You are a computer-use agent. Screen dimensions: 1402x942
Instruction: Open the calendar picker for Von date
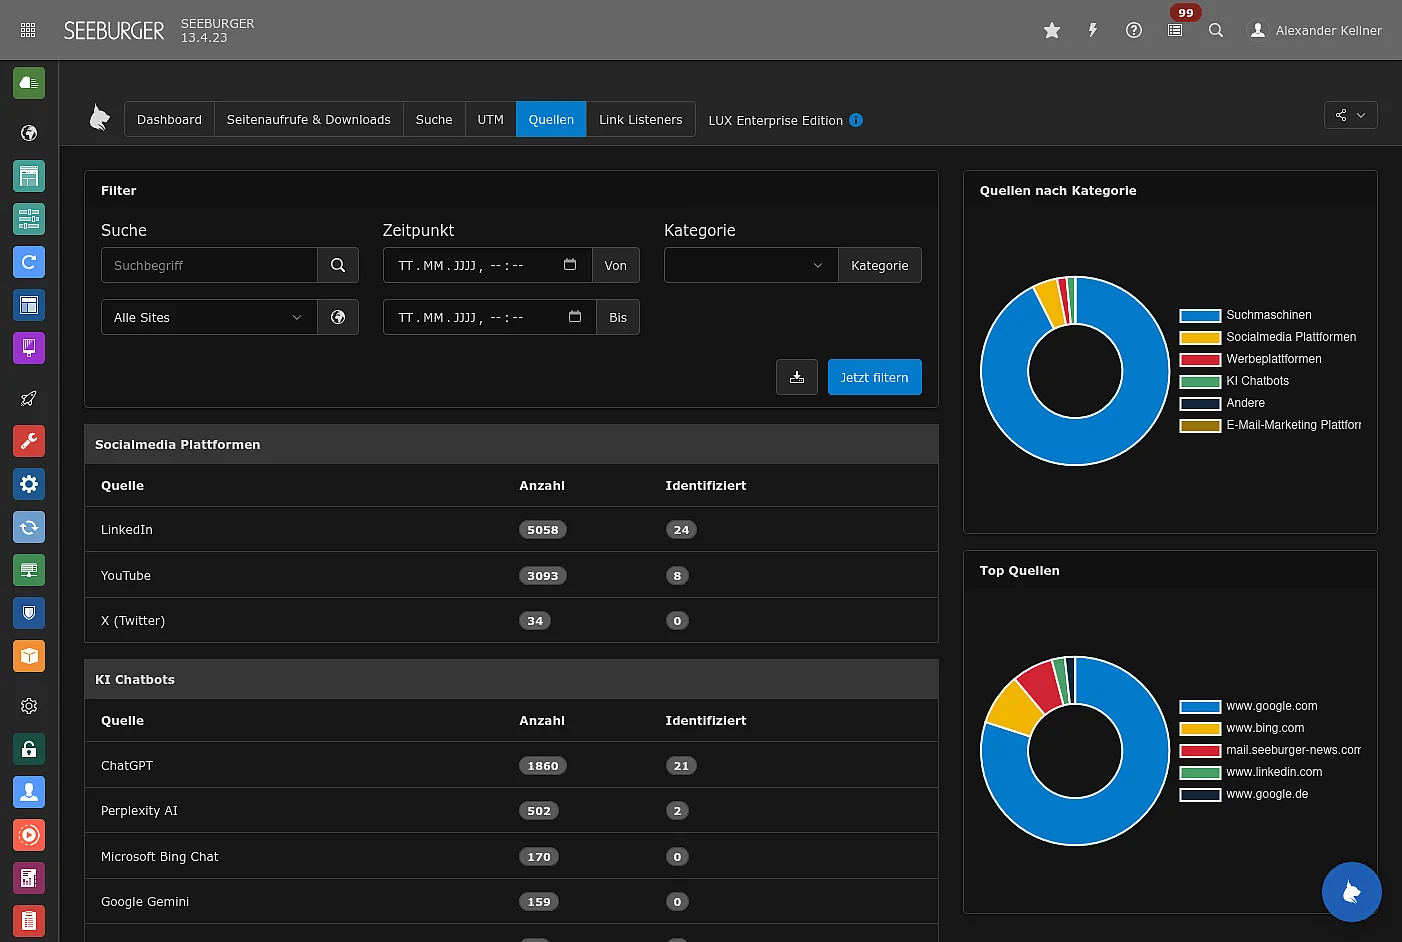click(570, 265)
